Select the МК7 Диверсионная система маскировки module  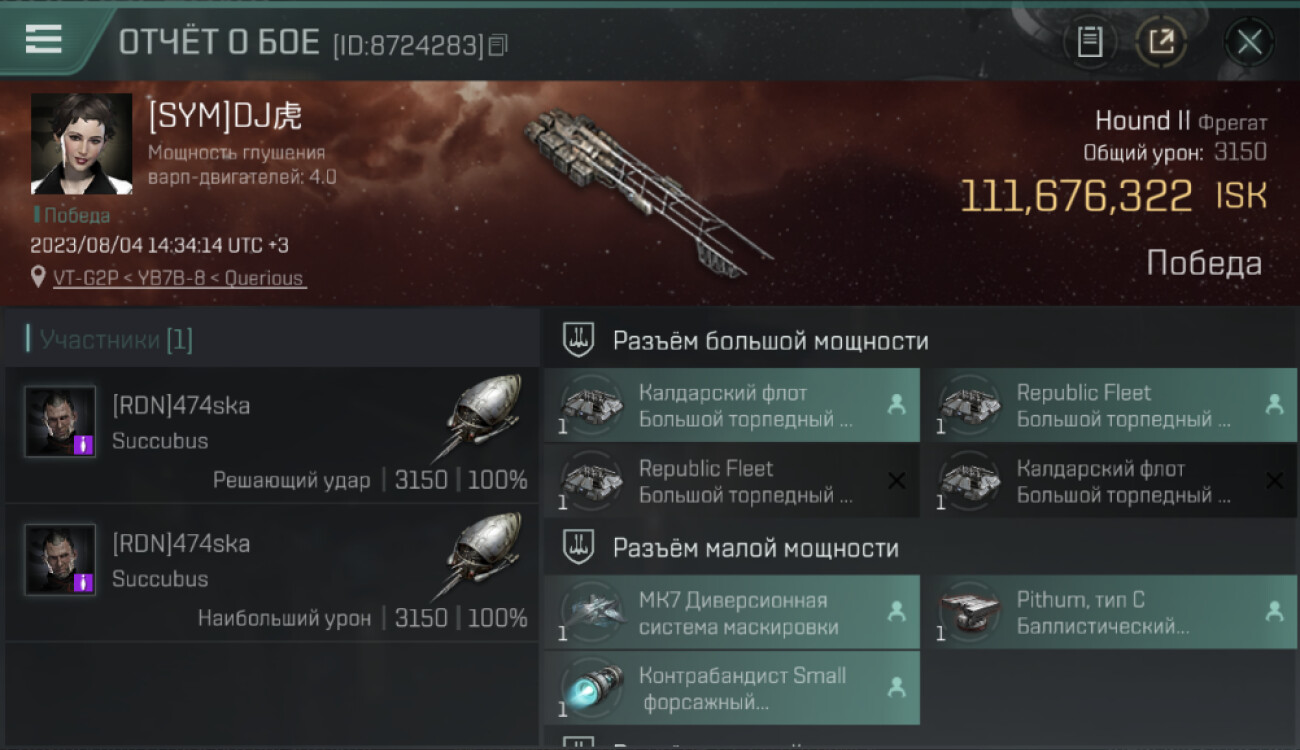click(732, 613)
